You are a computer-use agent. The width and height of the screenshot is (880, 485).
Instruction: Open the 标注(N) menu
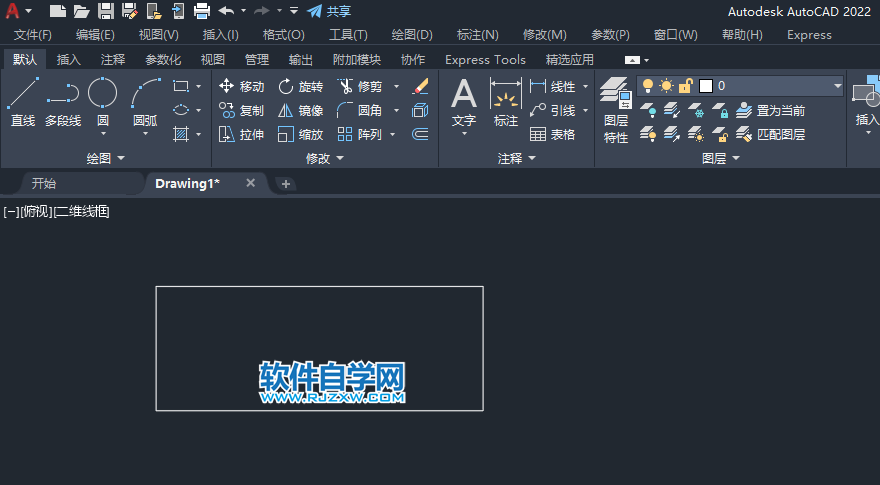pyautogui.click(x=478, y=35)
